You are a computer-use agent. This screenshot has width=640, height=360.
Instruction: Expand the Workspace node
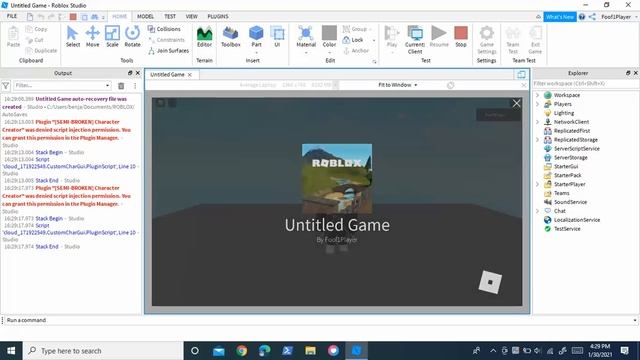coord(538,95)
